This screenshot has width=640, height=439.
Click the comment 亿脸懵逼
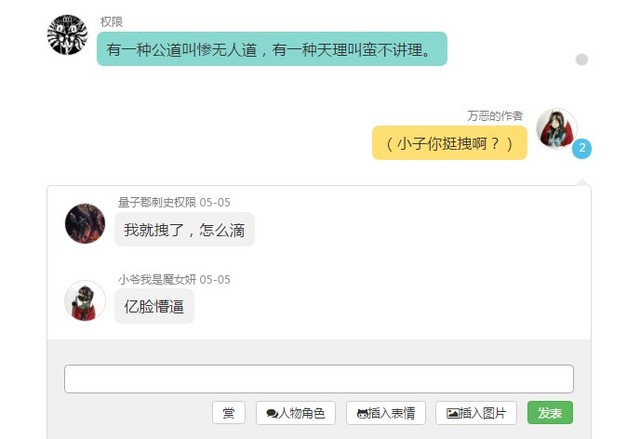pos(154,307)
